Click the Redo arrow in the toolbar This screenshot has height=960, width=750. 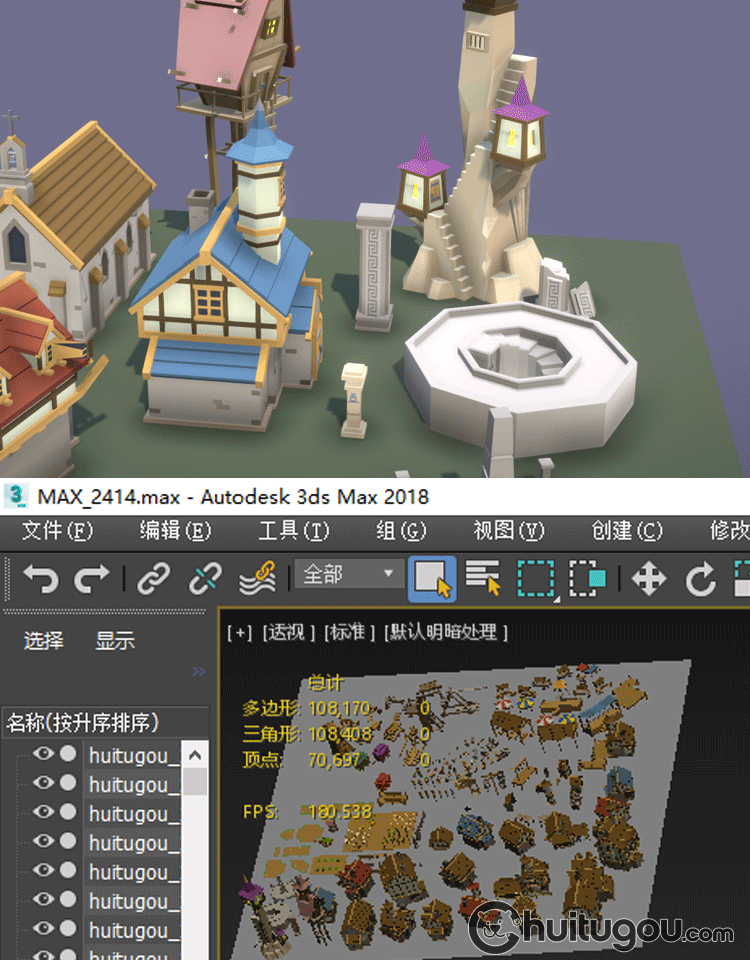pos(92,578)
